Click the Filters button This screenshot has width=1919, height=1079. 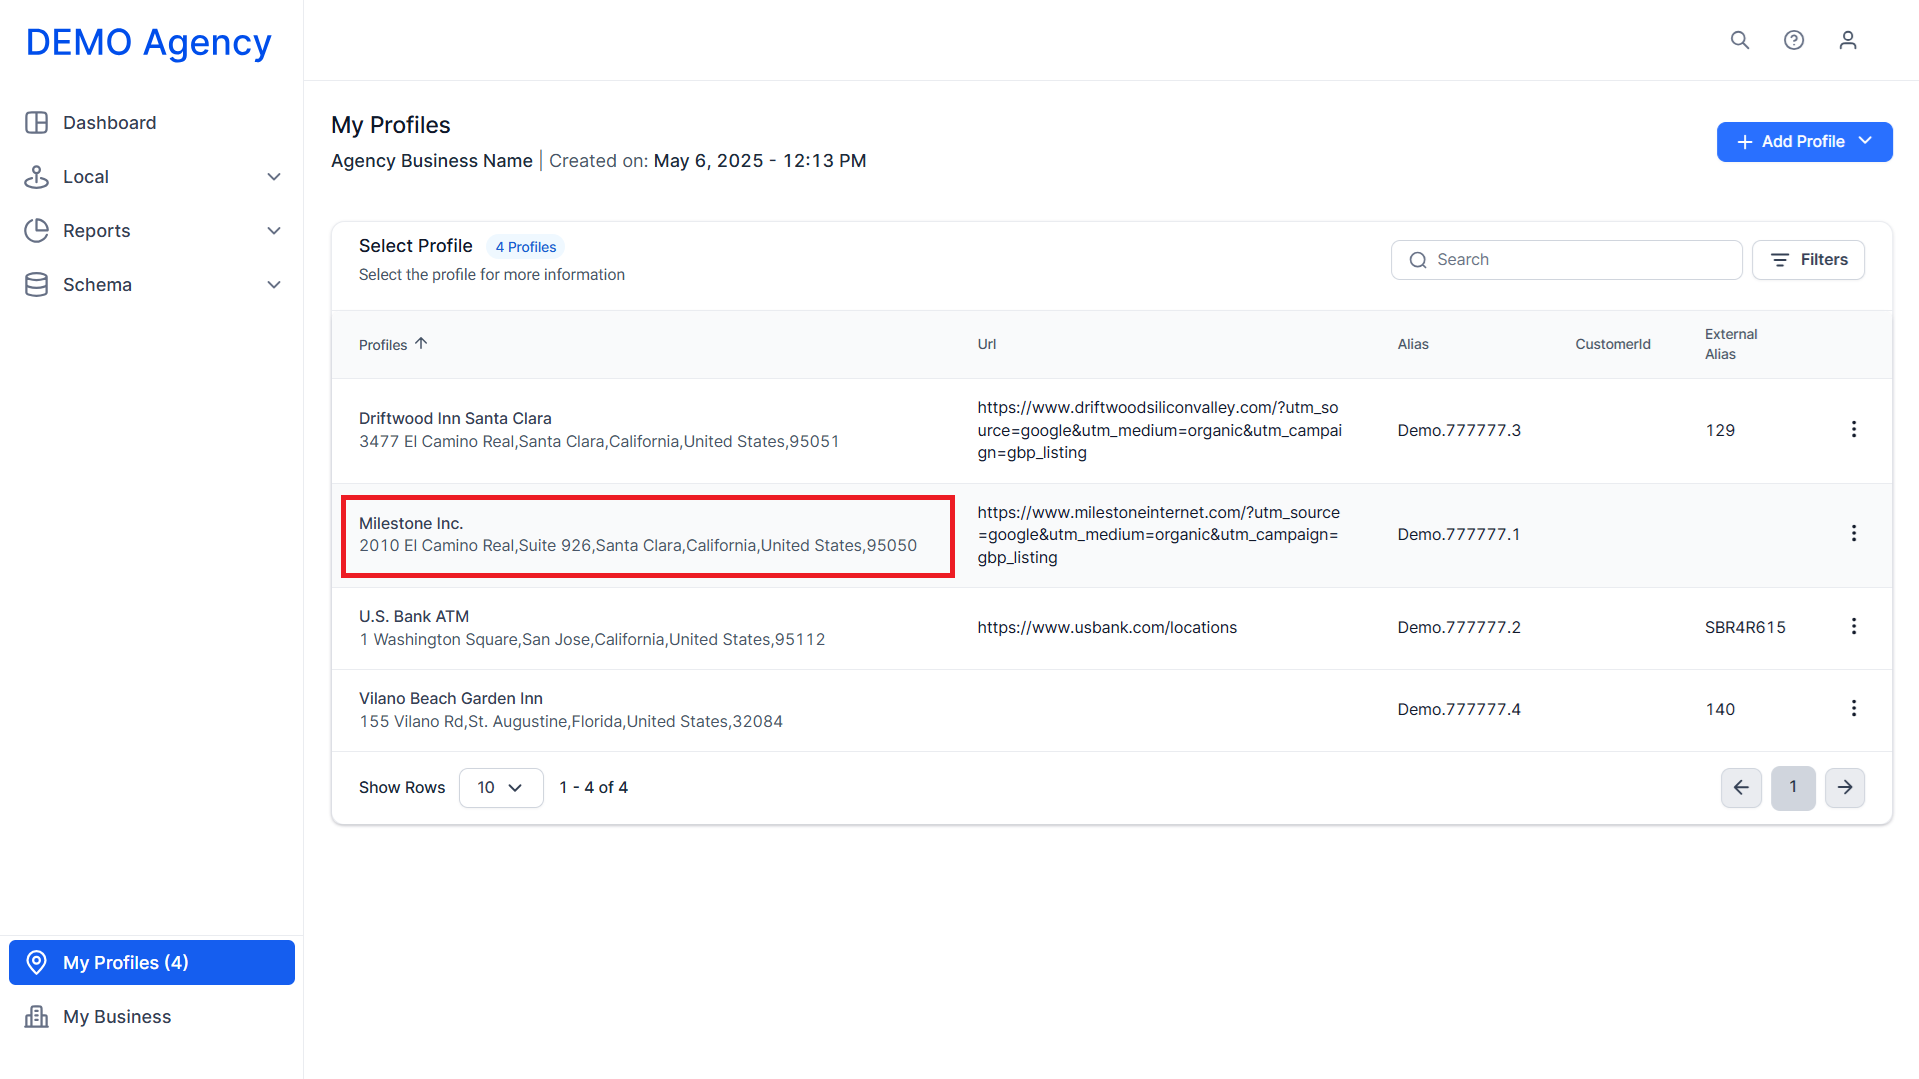(1808, 260)
